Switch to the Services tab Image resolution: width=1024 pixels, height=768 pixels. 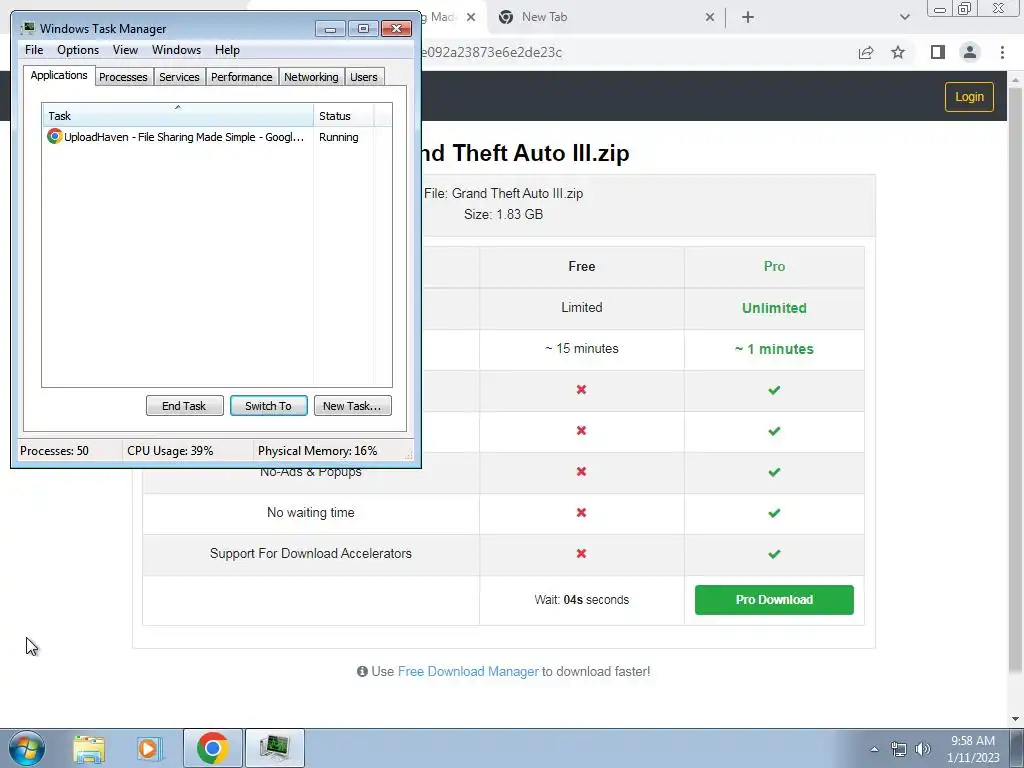179,77
